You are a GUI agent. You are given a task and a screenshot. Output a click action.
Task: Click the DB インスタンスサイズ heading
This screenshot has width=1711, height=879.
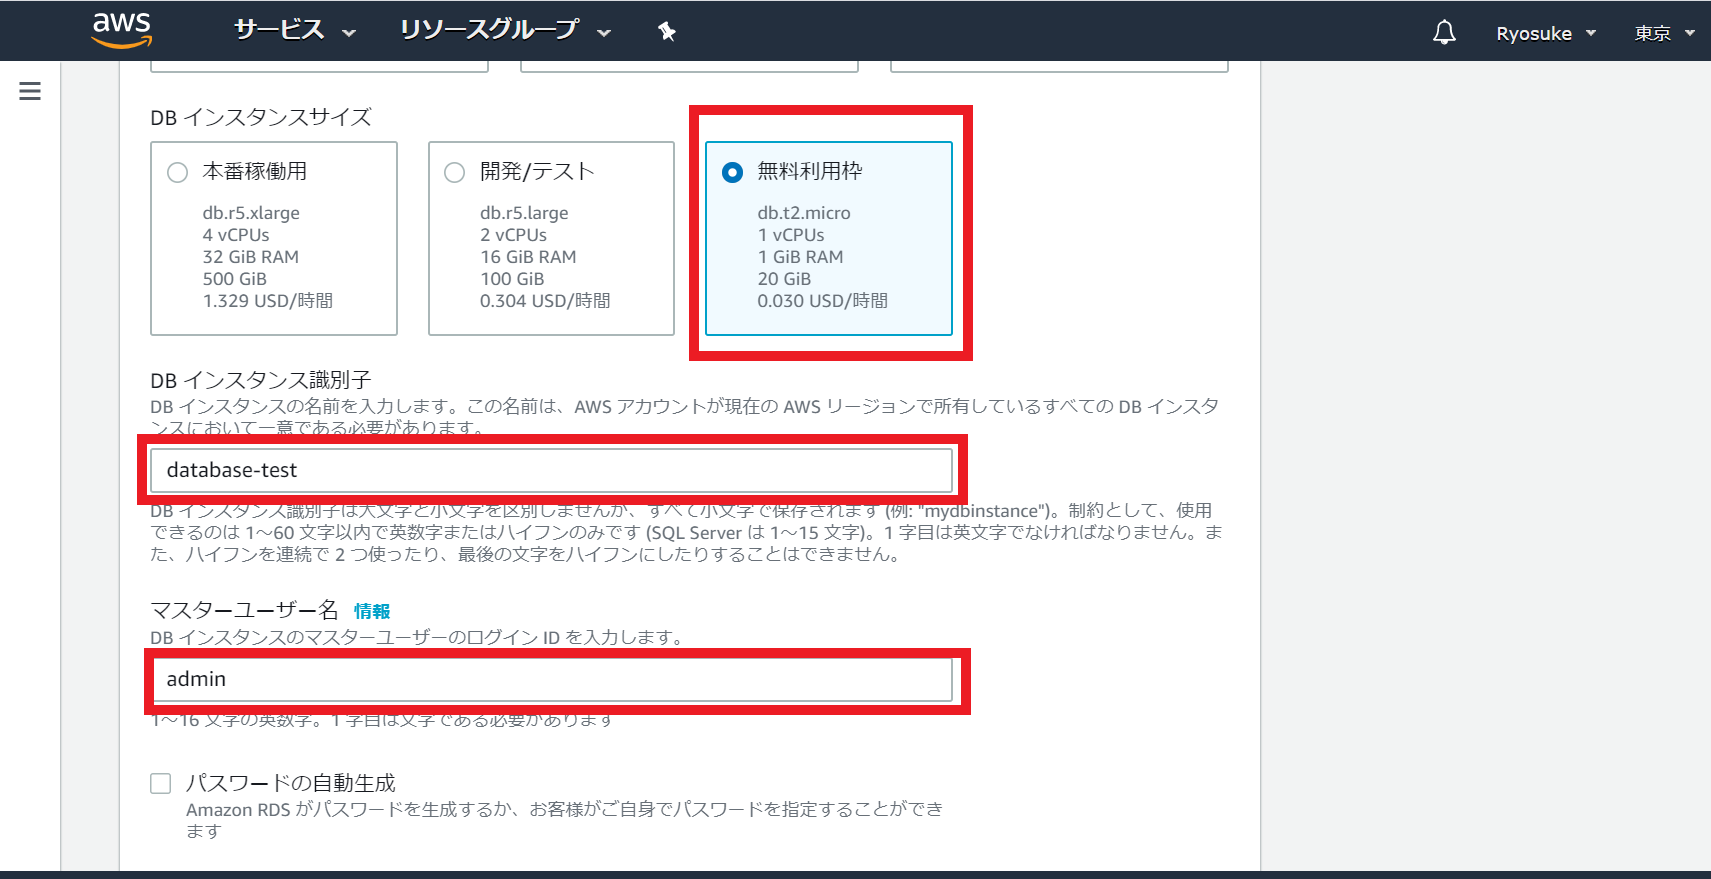click(261, 117)
